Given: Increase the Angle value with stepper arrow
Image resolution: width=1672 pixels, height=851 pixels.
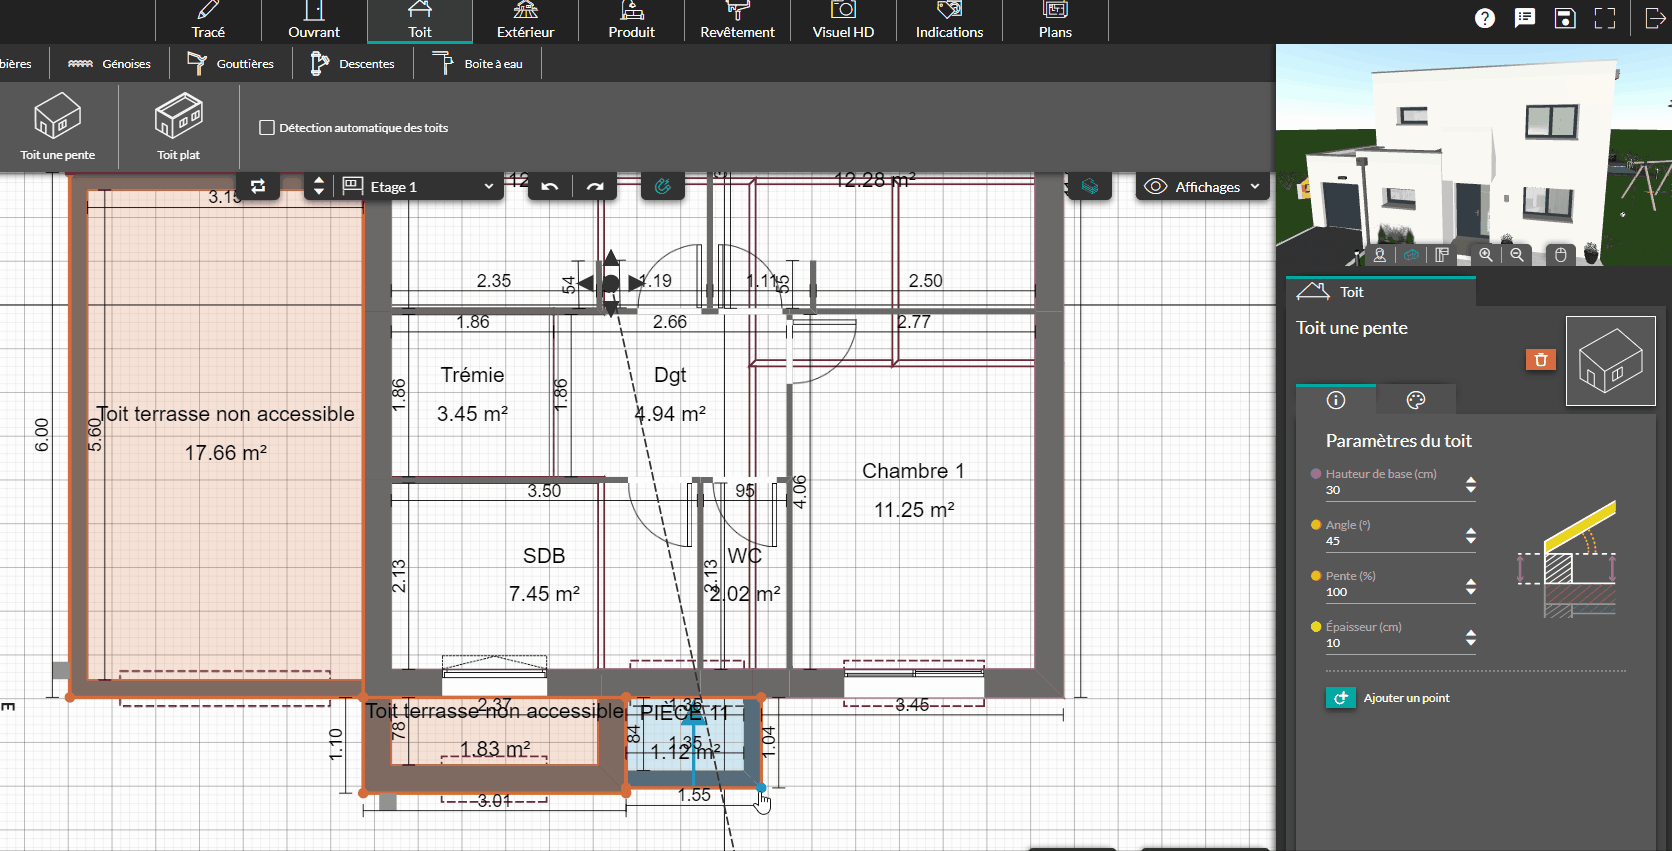Looking at the screenshot, I should pos(1470,531).
